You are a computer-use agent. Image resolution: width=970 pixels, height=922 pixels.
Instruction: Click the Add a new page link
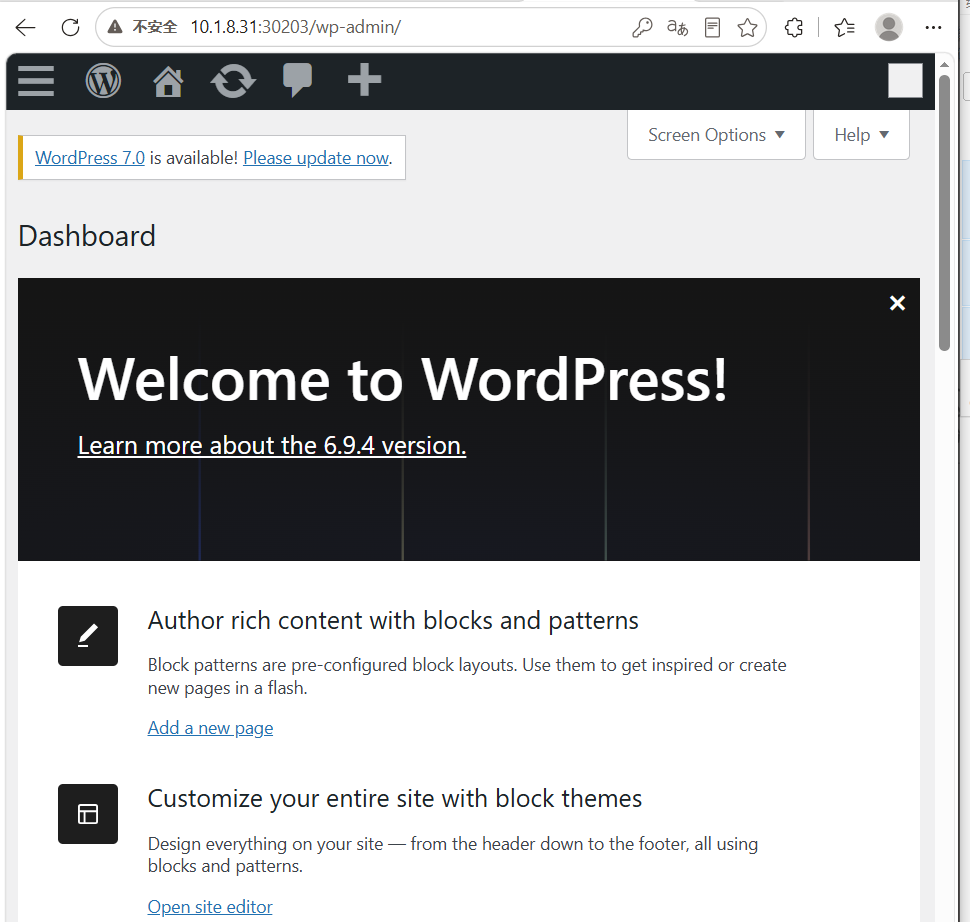(210, 728)
